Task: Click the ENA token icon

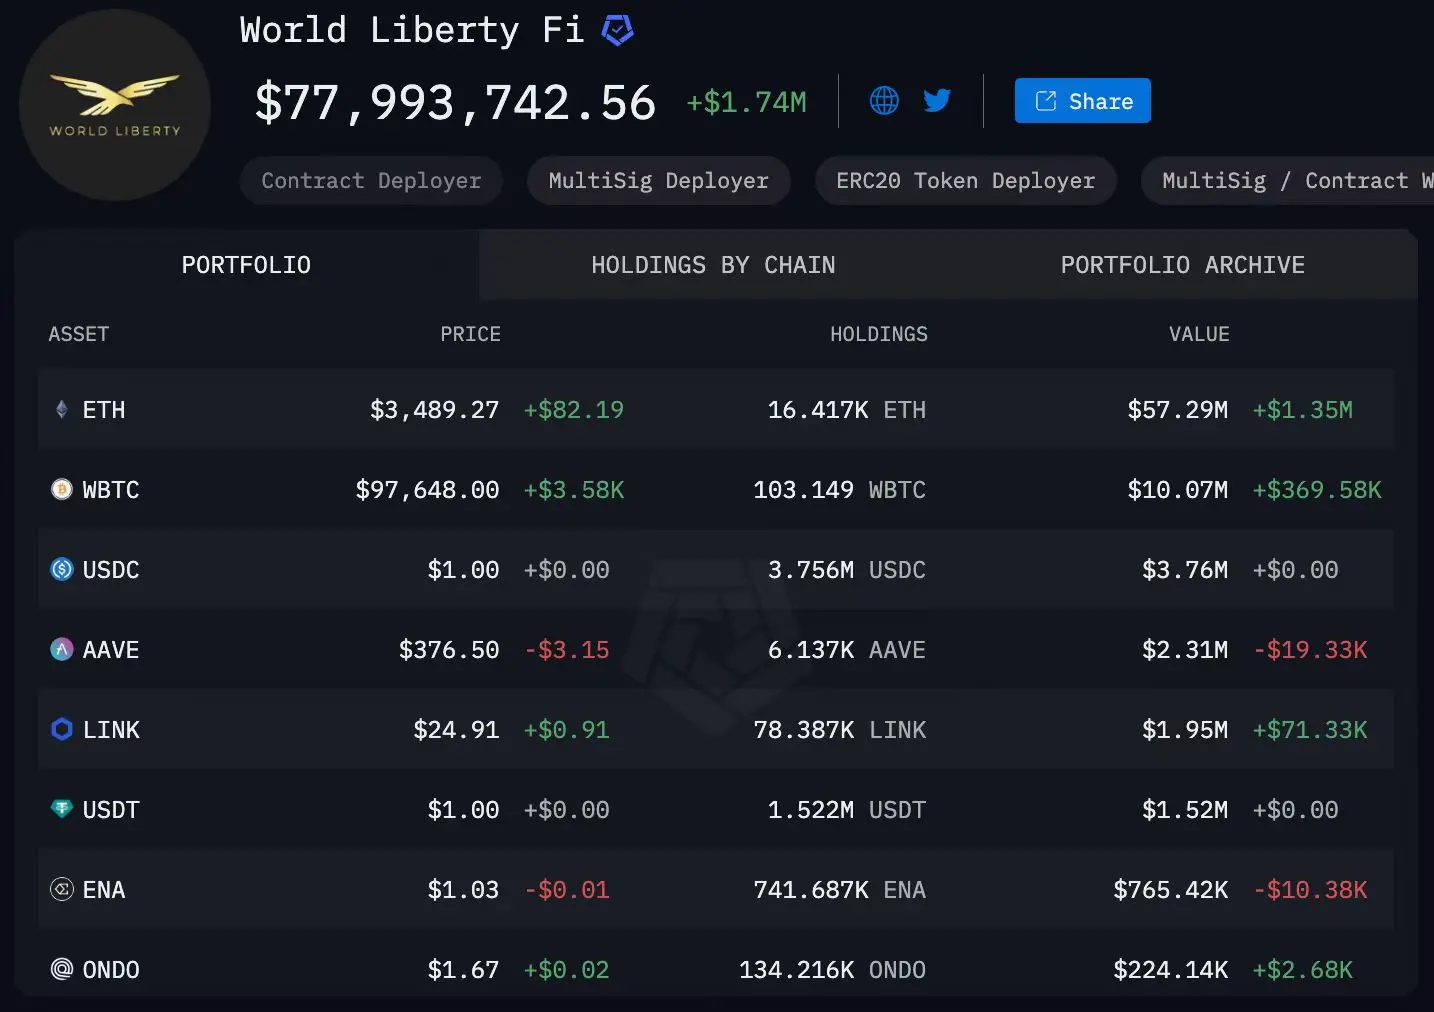Action: [62, 889]
